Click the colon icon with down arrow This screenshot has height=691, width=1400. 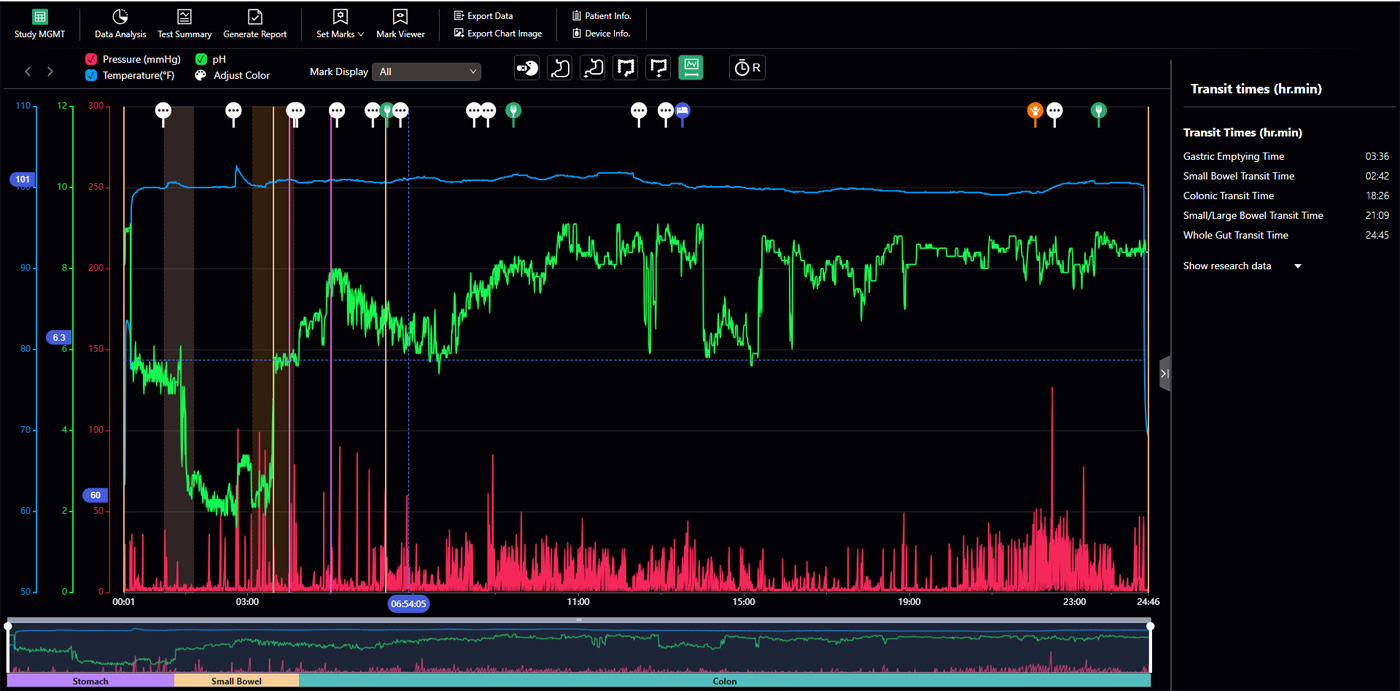pos(658,68)
